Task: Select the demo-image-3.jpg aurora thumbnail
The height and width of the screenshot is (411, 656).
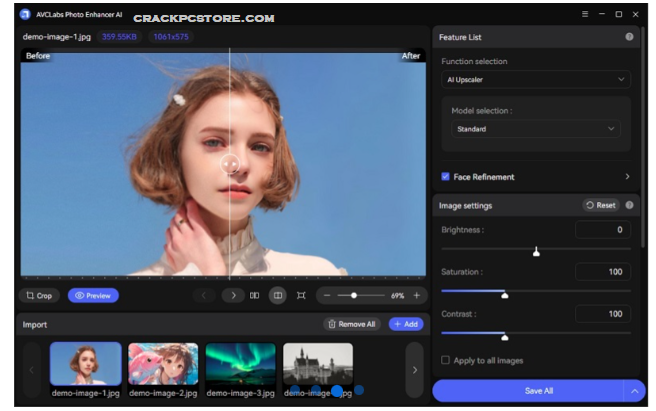Action: click(x=240, y=365)
